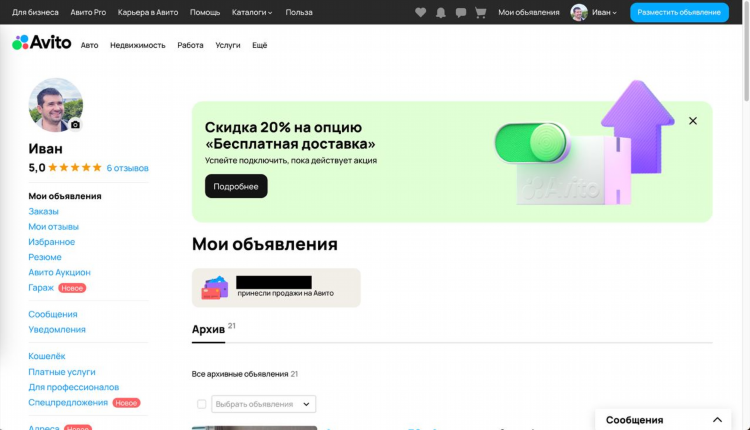Open Для профессионалов in sidebar

click(x=74, y=387)
